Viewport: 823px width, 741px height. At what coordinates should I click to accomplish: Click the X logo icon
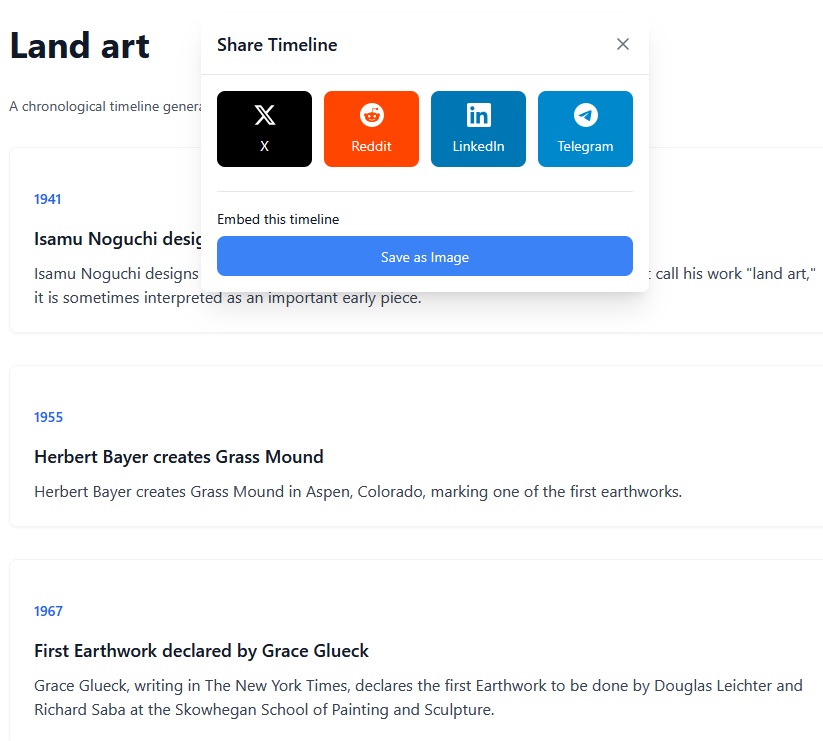tap(264, 115)
